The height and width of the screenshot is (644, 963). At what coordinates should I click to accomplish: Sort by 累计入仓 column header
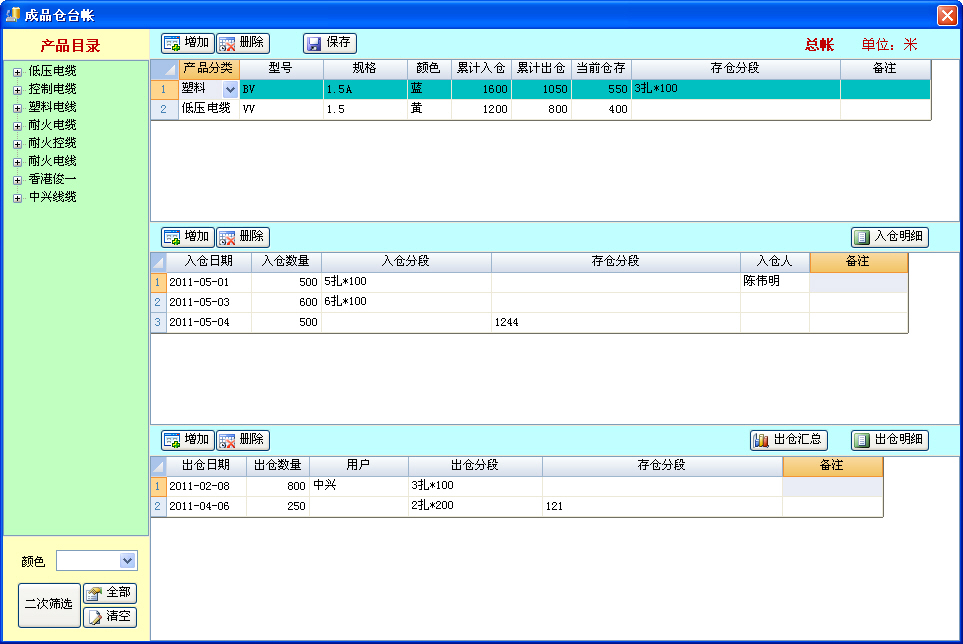tap(481, 68)
